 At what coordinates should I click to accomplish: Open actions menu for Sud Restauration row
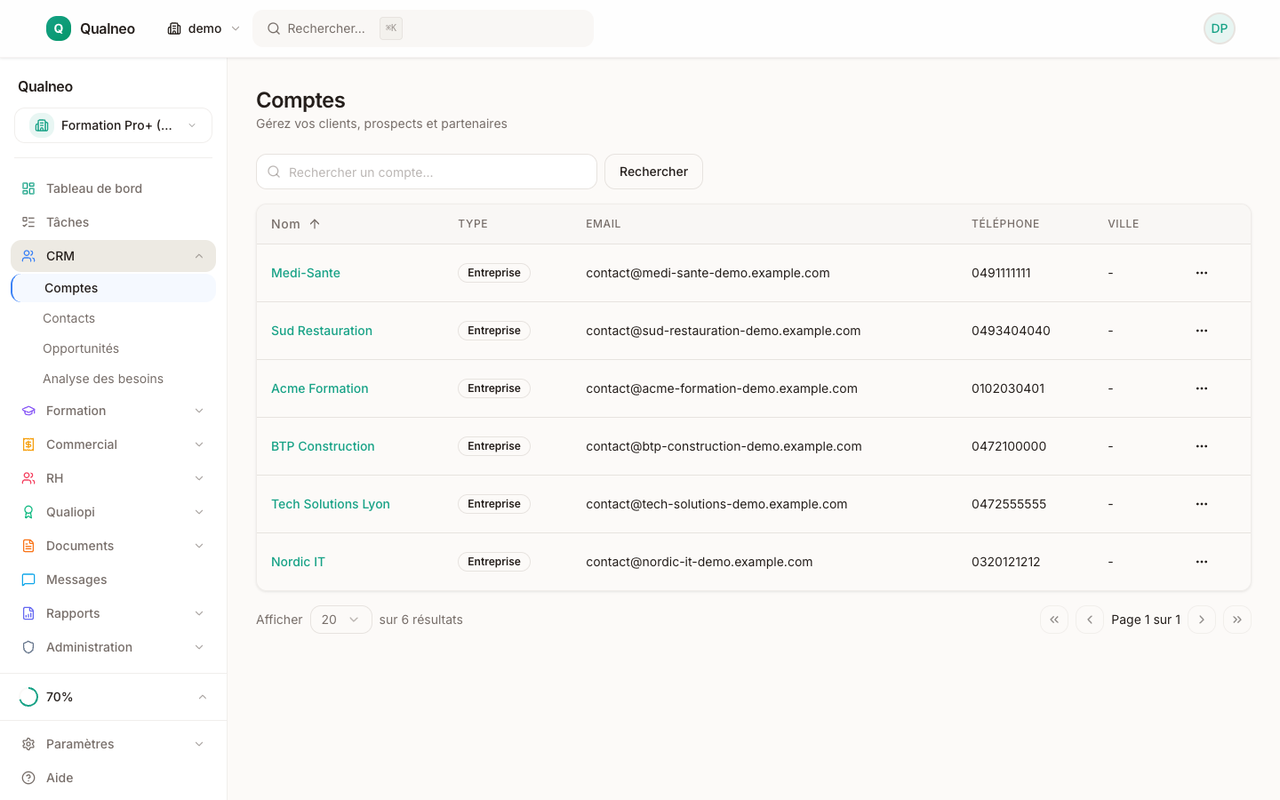tap(1202, 331)
